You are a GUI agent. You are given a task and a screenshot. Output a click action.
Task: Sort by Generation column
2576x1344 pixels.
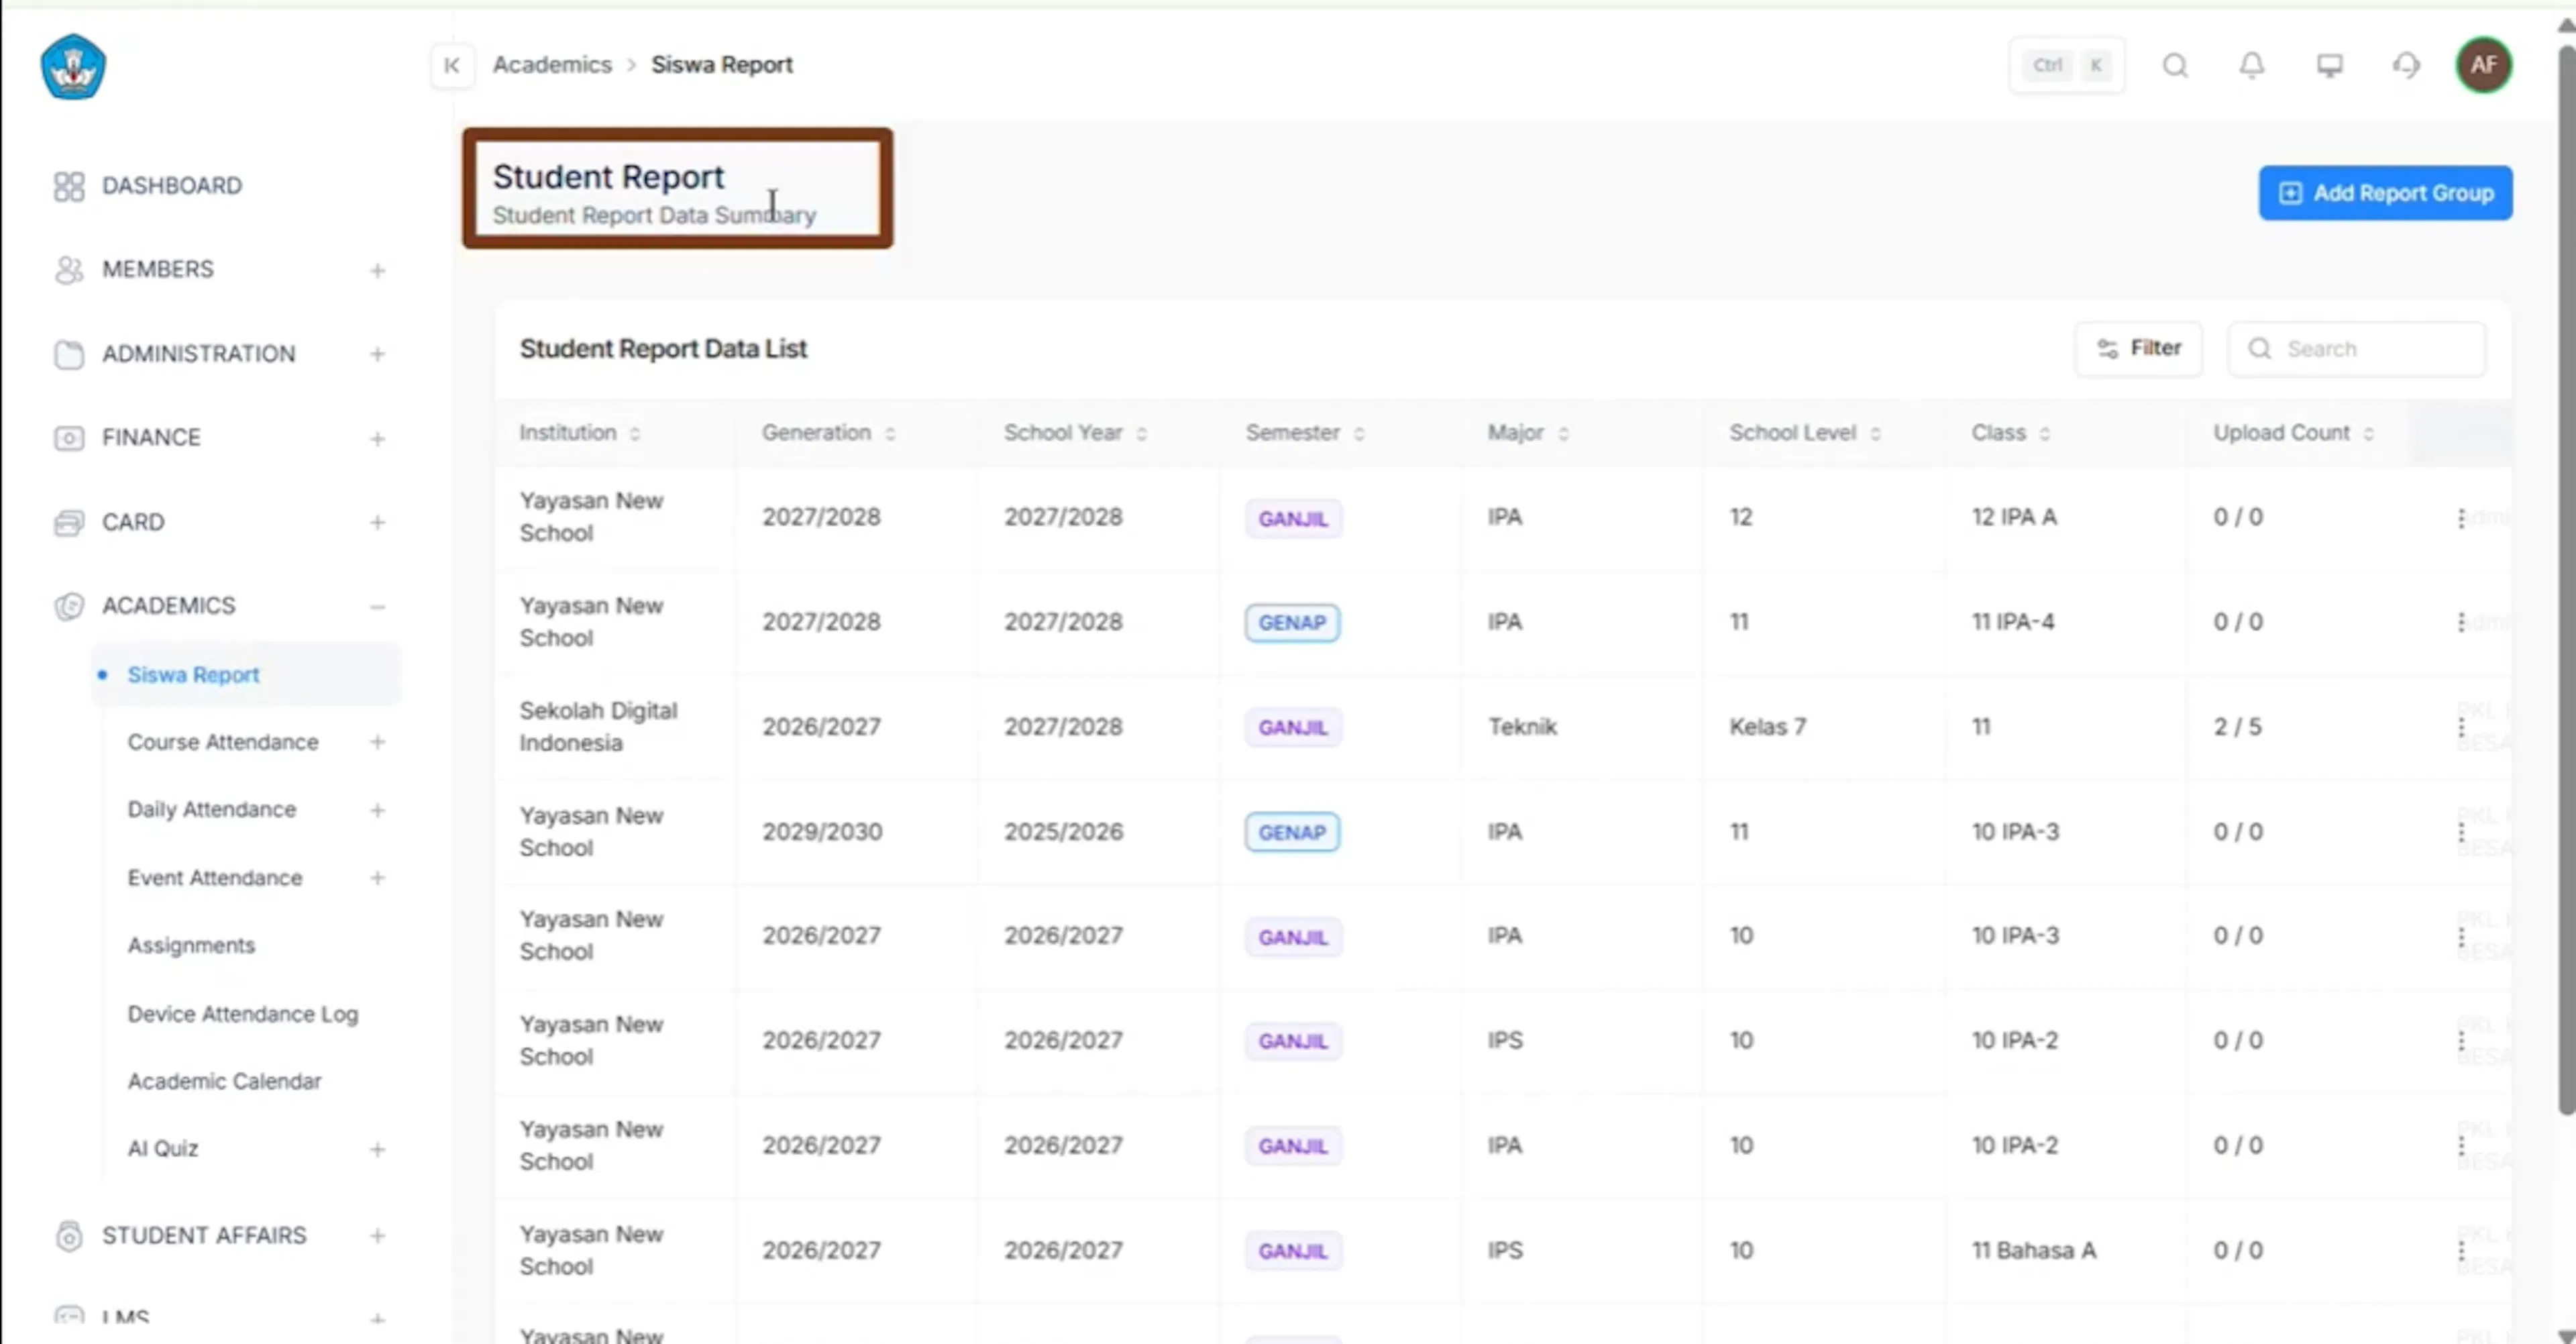(890, 434)
